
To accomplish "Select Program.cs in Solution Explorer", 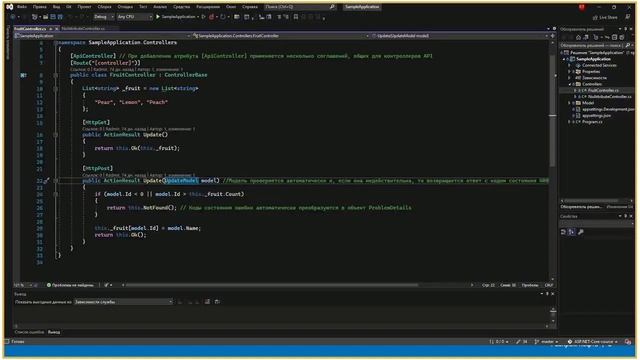I will (x=591, y=122).
